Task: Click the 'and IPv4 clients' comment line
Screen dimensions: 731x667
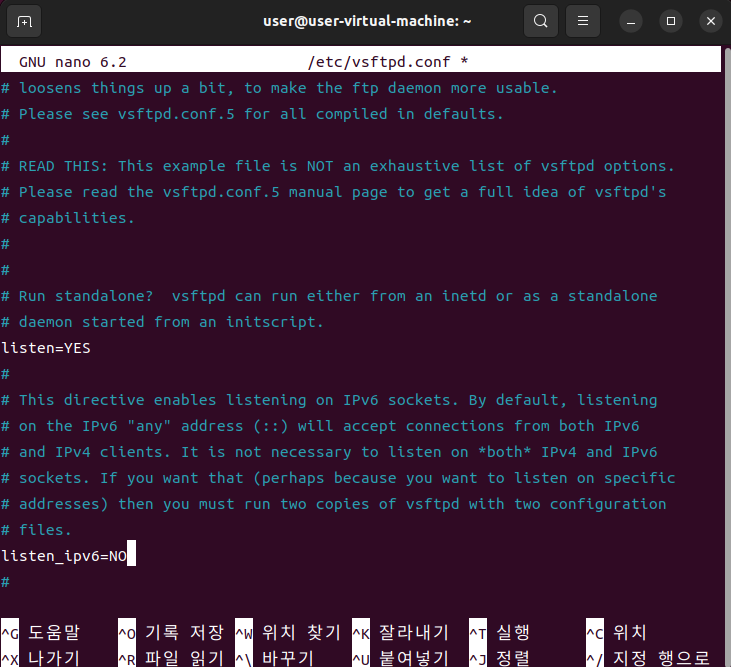Action: (329, 452)
